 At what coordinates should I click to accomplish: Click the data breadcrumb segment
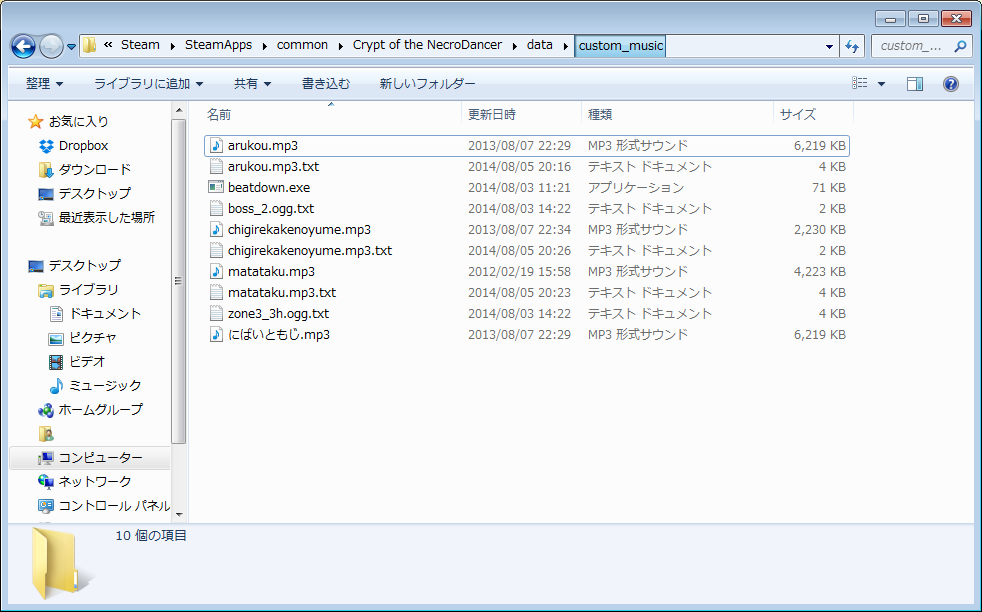pos(540,45)
